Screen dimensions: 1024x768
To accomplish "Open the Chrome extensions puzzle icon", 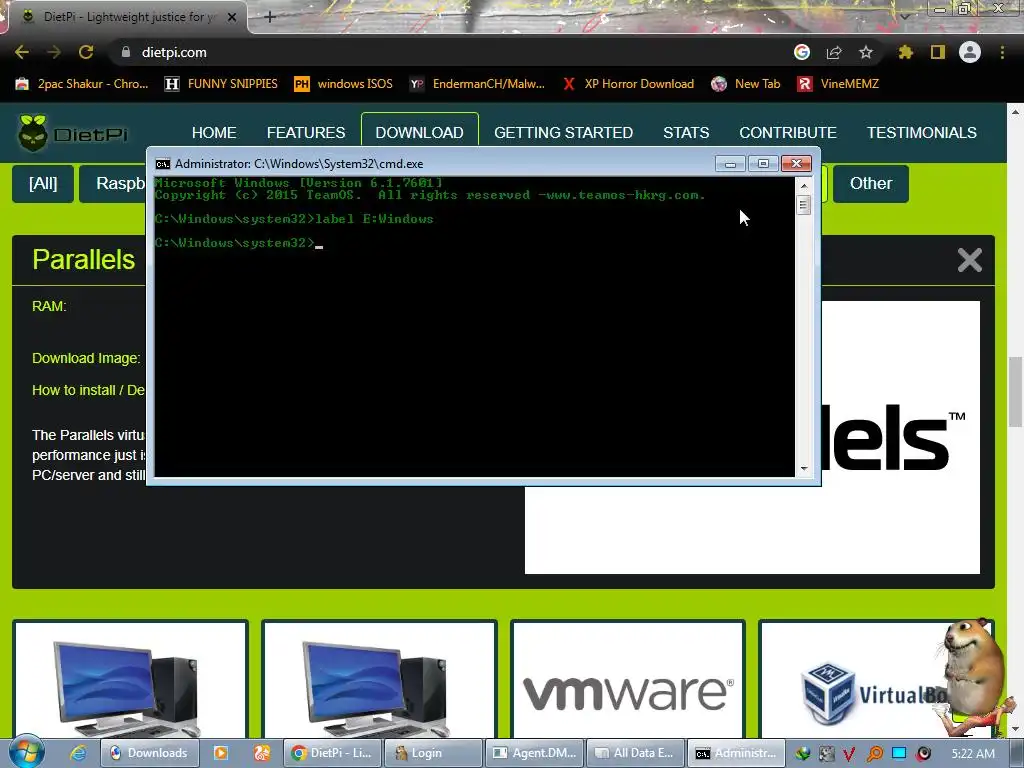I will point(906,52).
